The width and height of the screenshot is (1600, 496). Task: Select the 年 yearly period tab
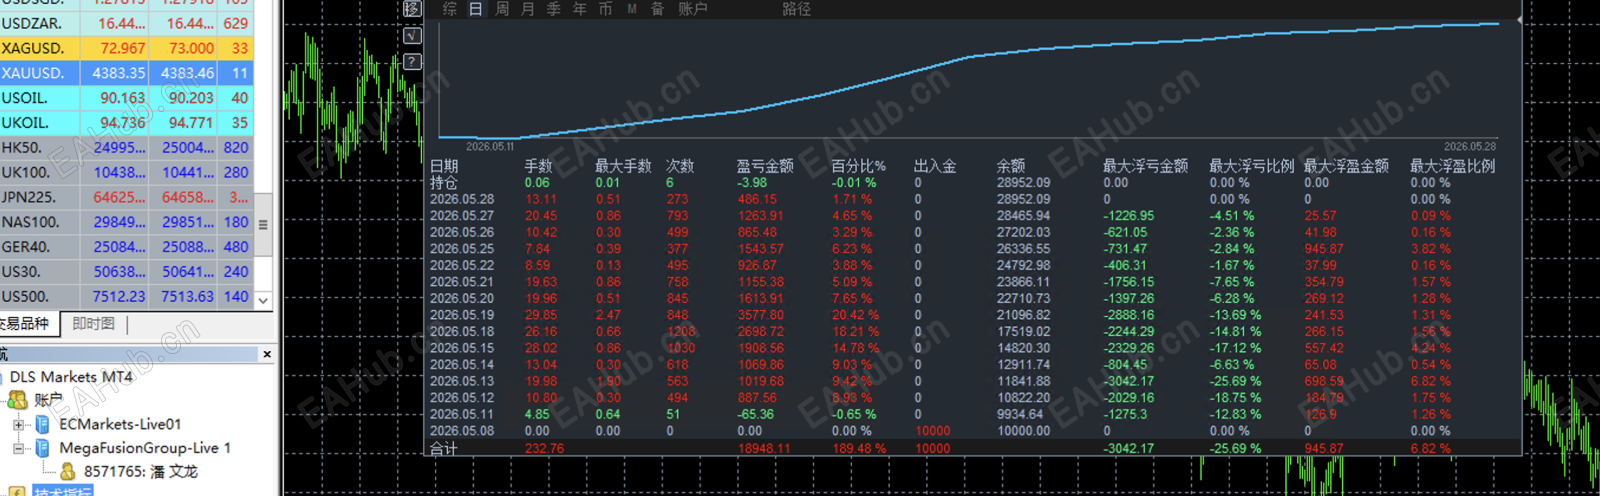point(580,9)
